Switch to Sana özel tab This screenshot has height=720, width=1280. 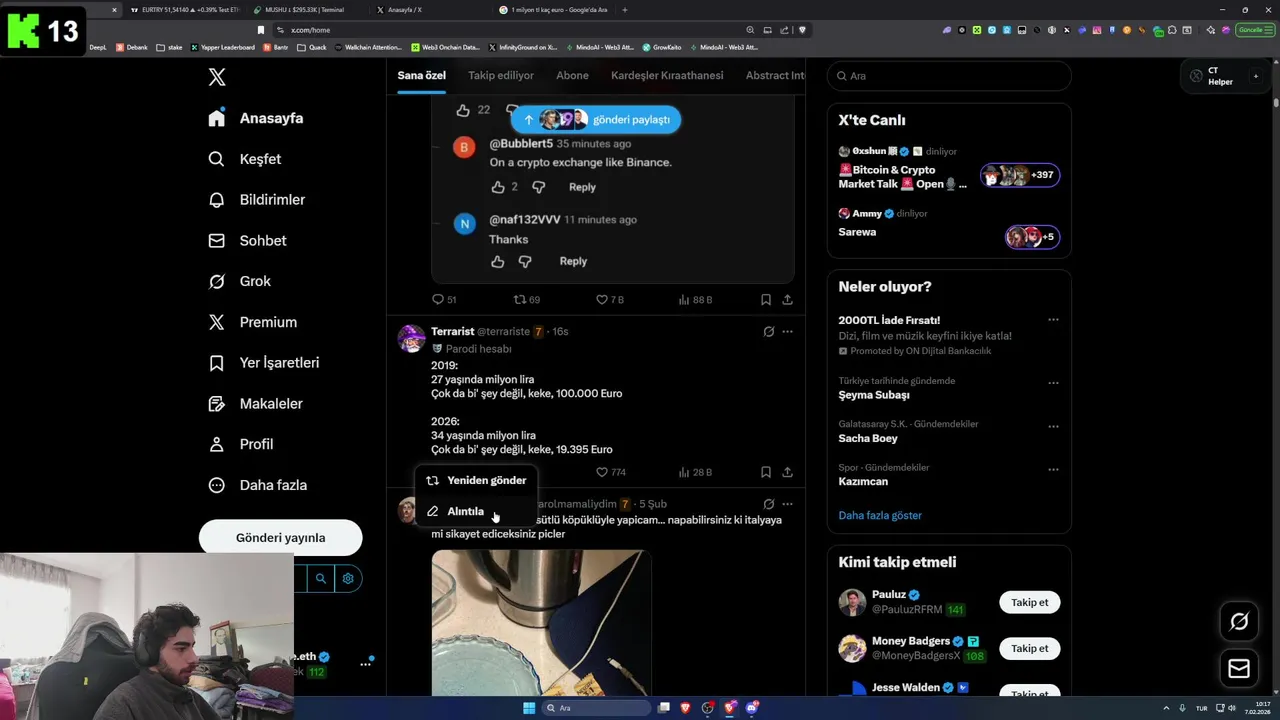click(x=421, y=76)
